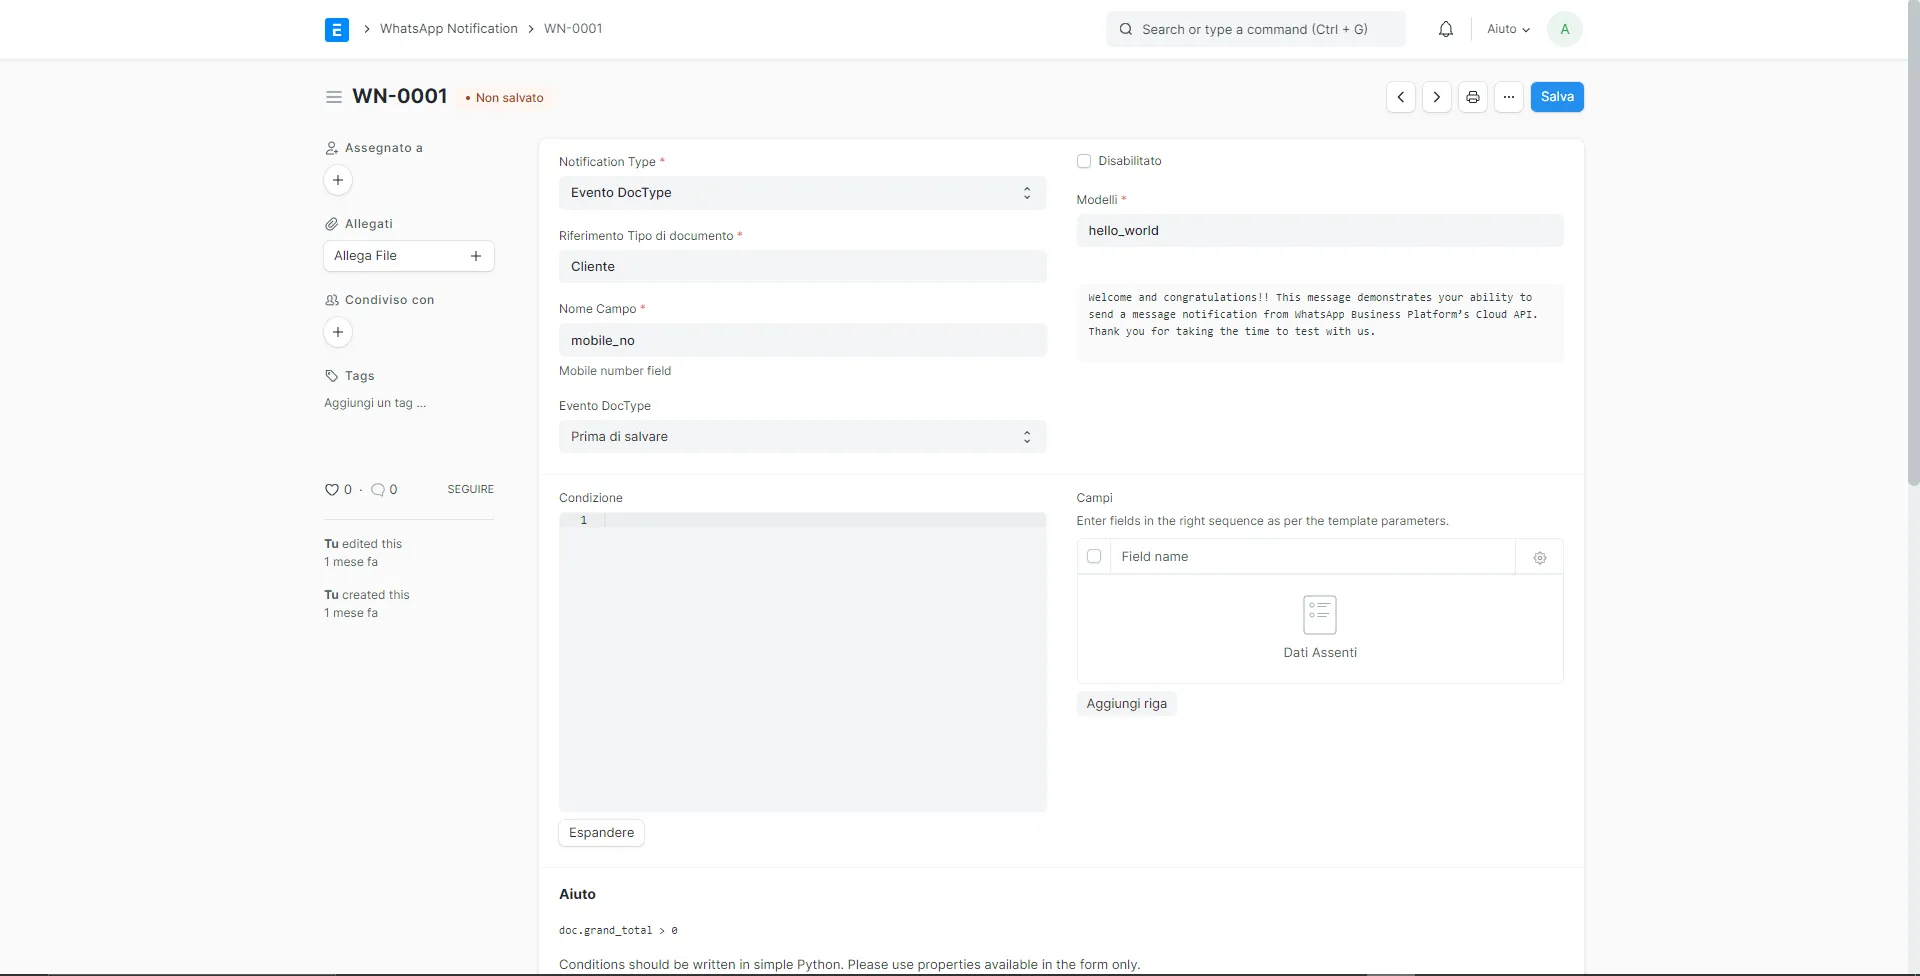
Task: Save the document with Salva
Action: tap(1557, 96)
